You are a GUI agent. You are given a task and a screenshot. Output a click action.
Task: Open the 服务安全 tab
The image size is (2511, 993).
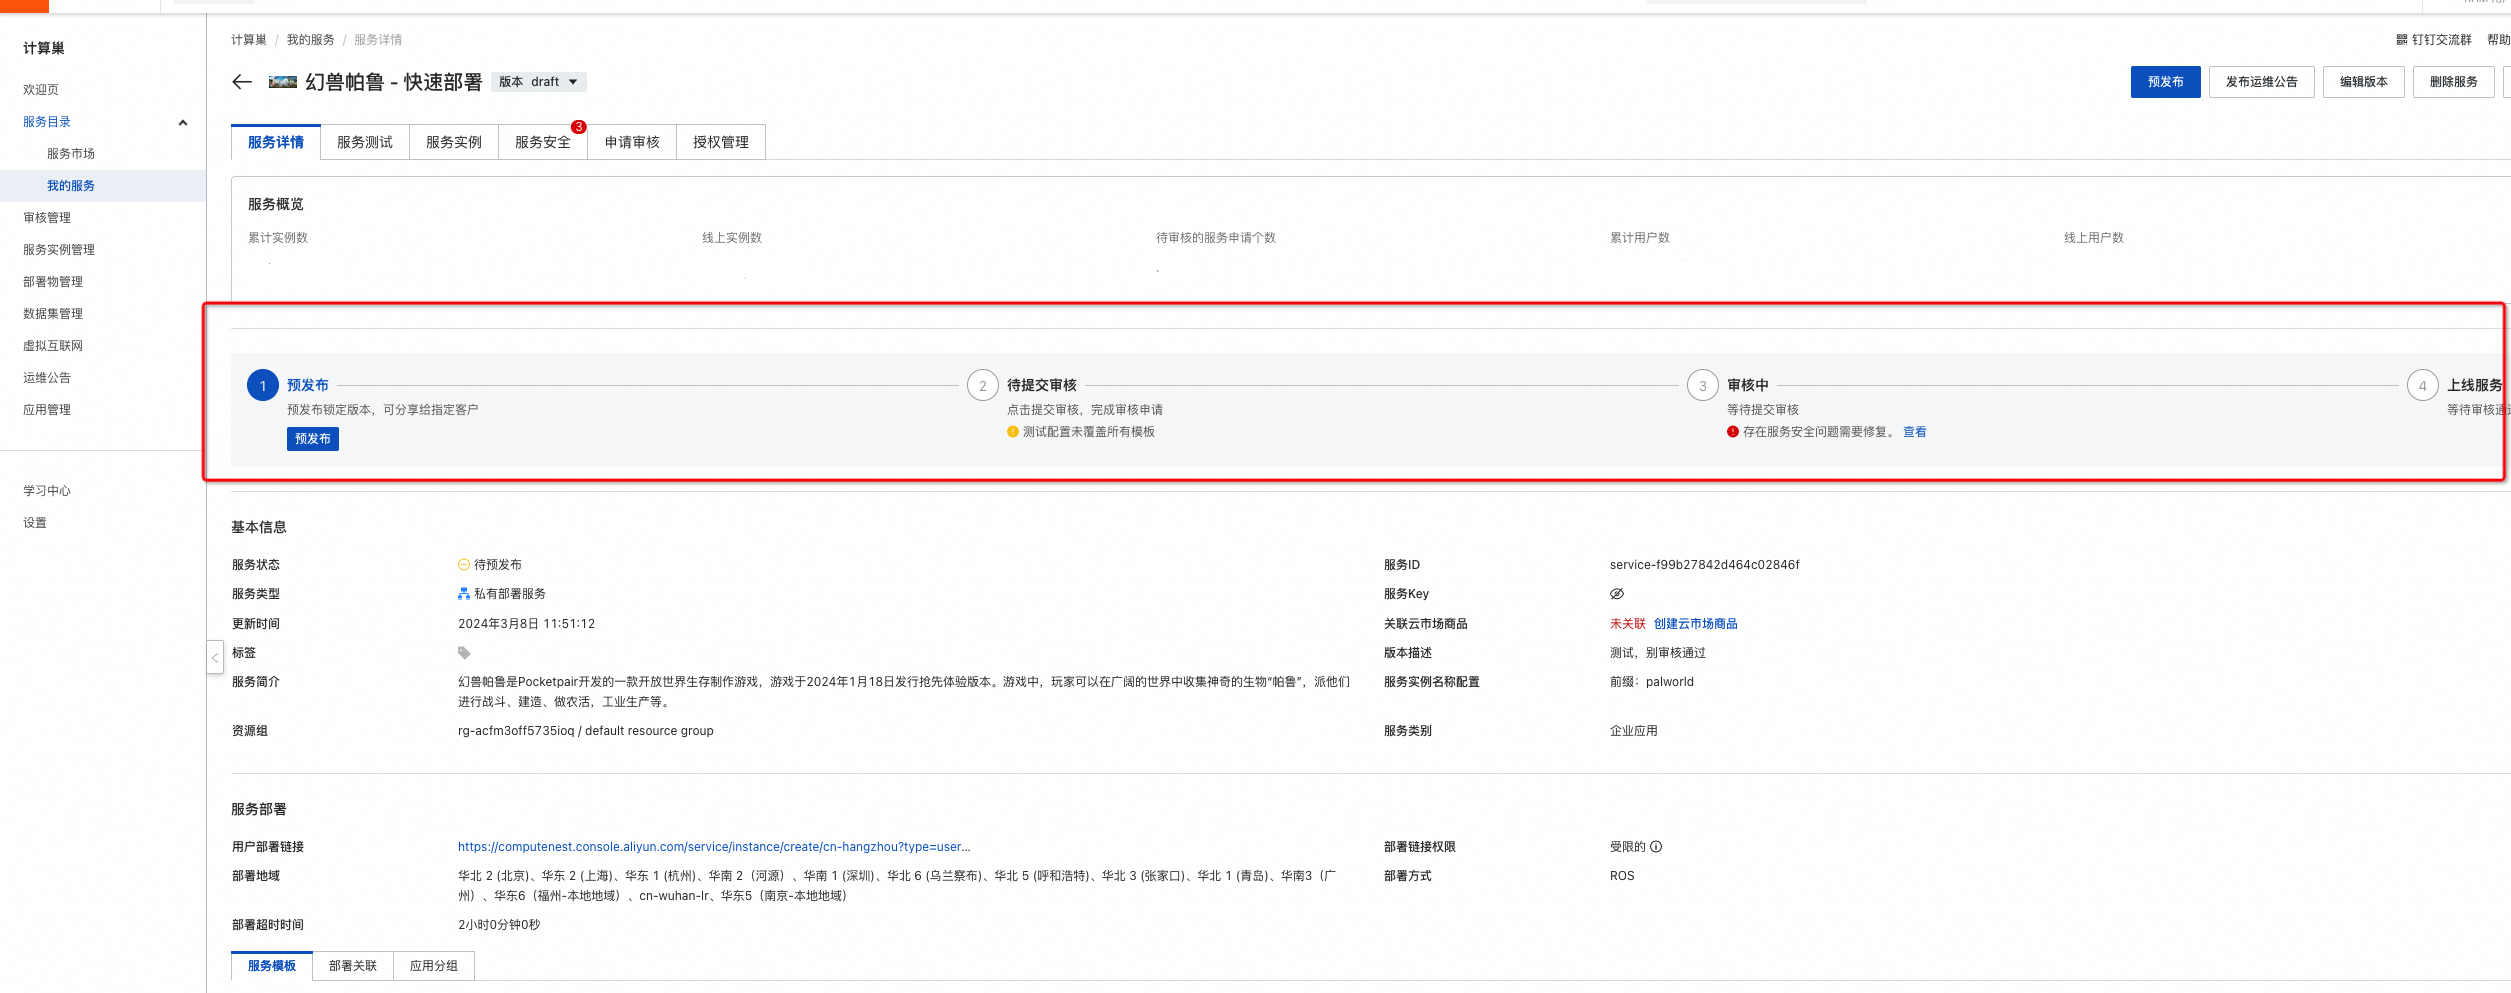tap(543, 142)
